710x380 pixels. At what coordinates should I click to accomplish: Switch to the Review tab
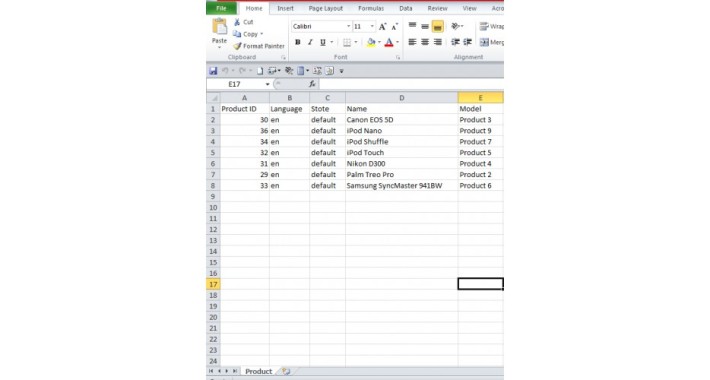(x=437, y=8)
